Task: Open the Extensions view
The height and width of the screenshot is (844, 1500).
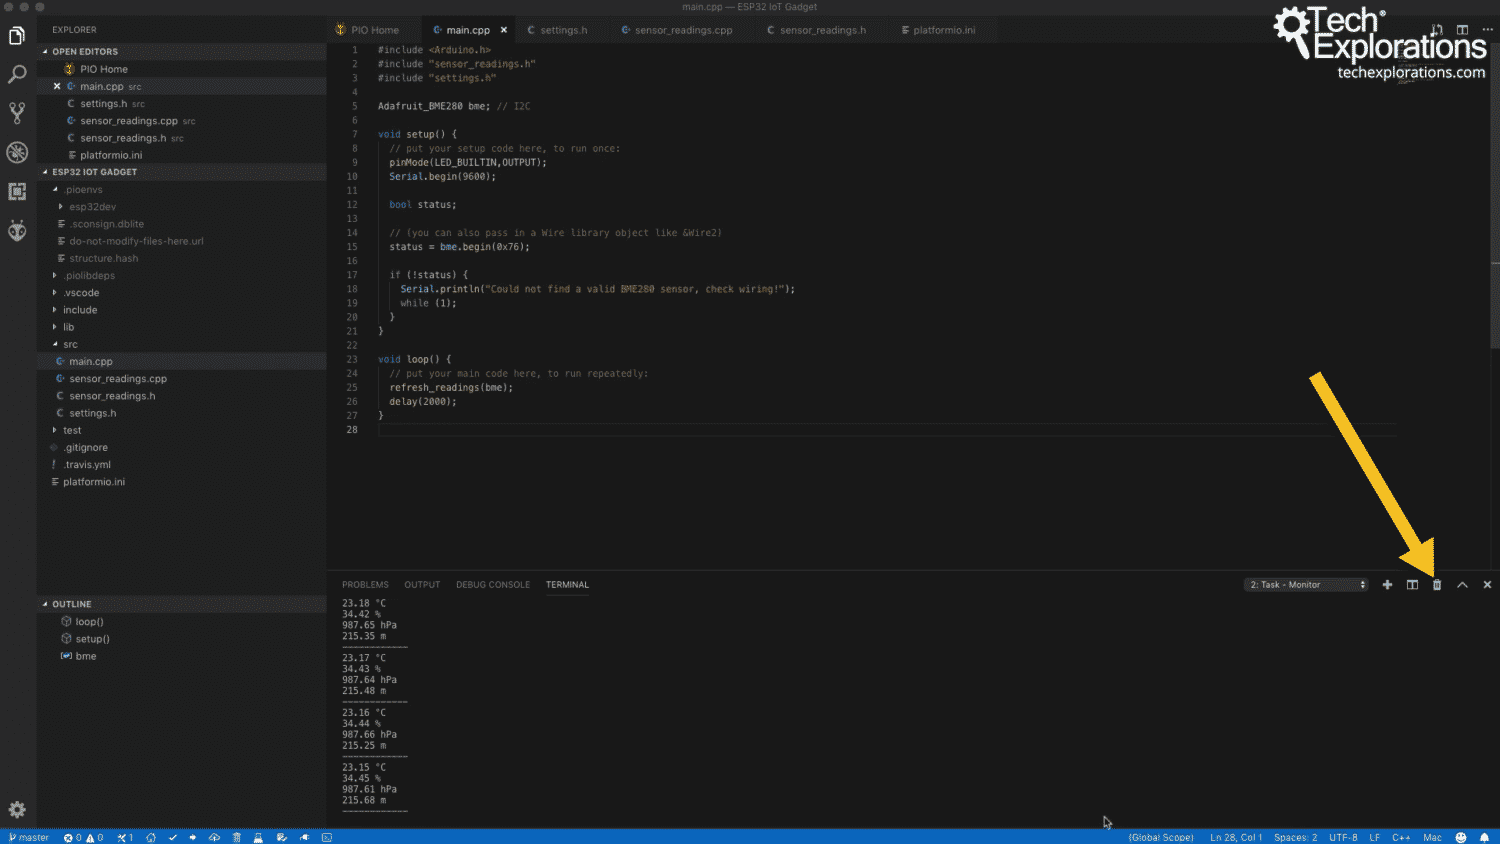Action: [17, 191]
